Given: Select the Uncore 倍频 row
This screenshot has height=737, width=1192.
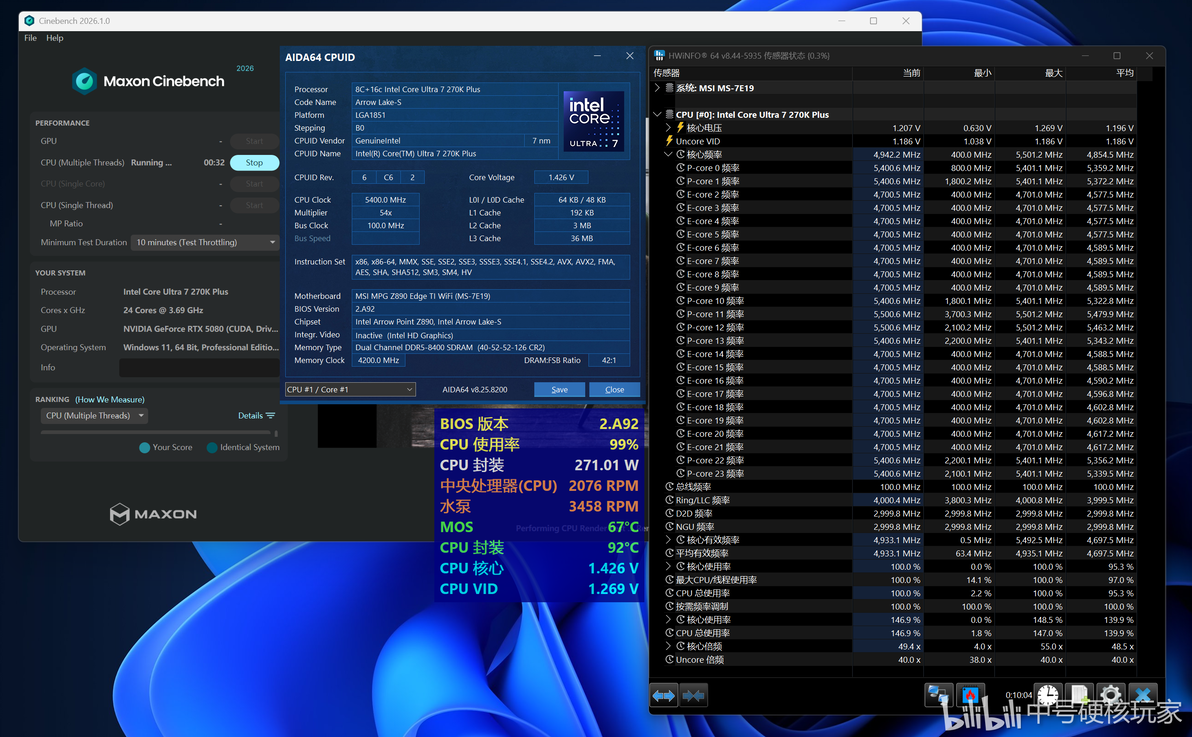Looking at the screenshot, I should click(x=893, y=660).
